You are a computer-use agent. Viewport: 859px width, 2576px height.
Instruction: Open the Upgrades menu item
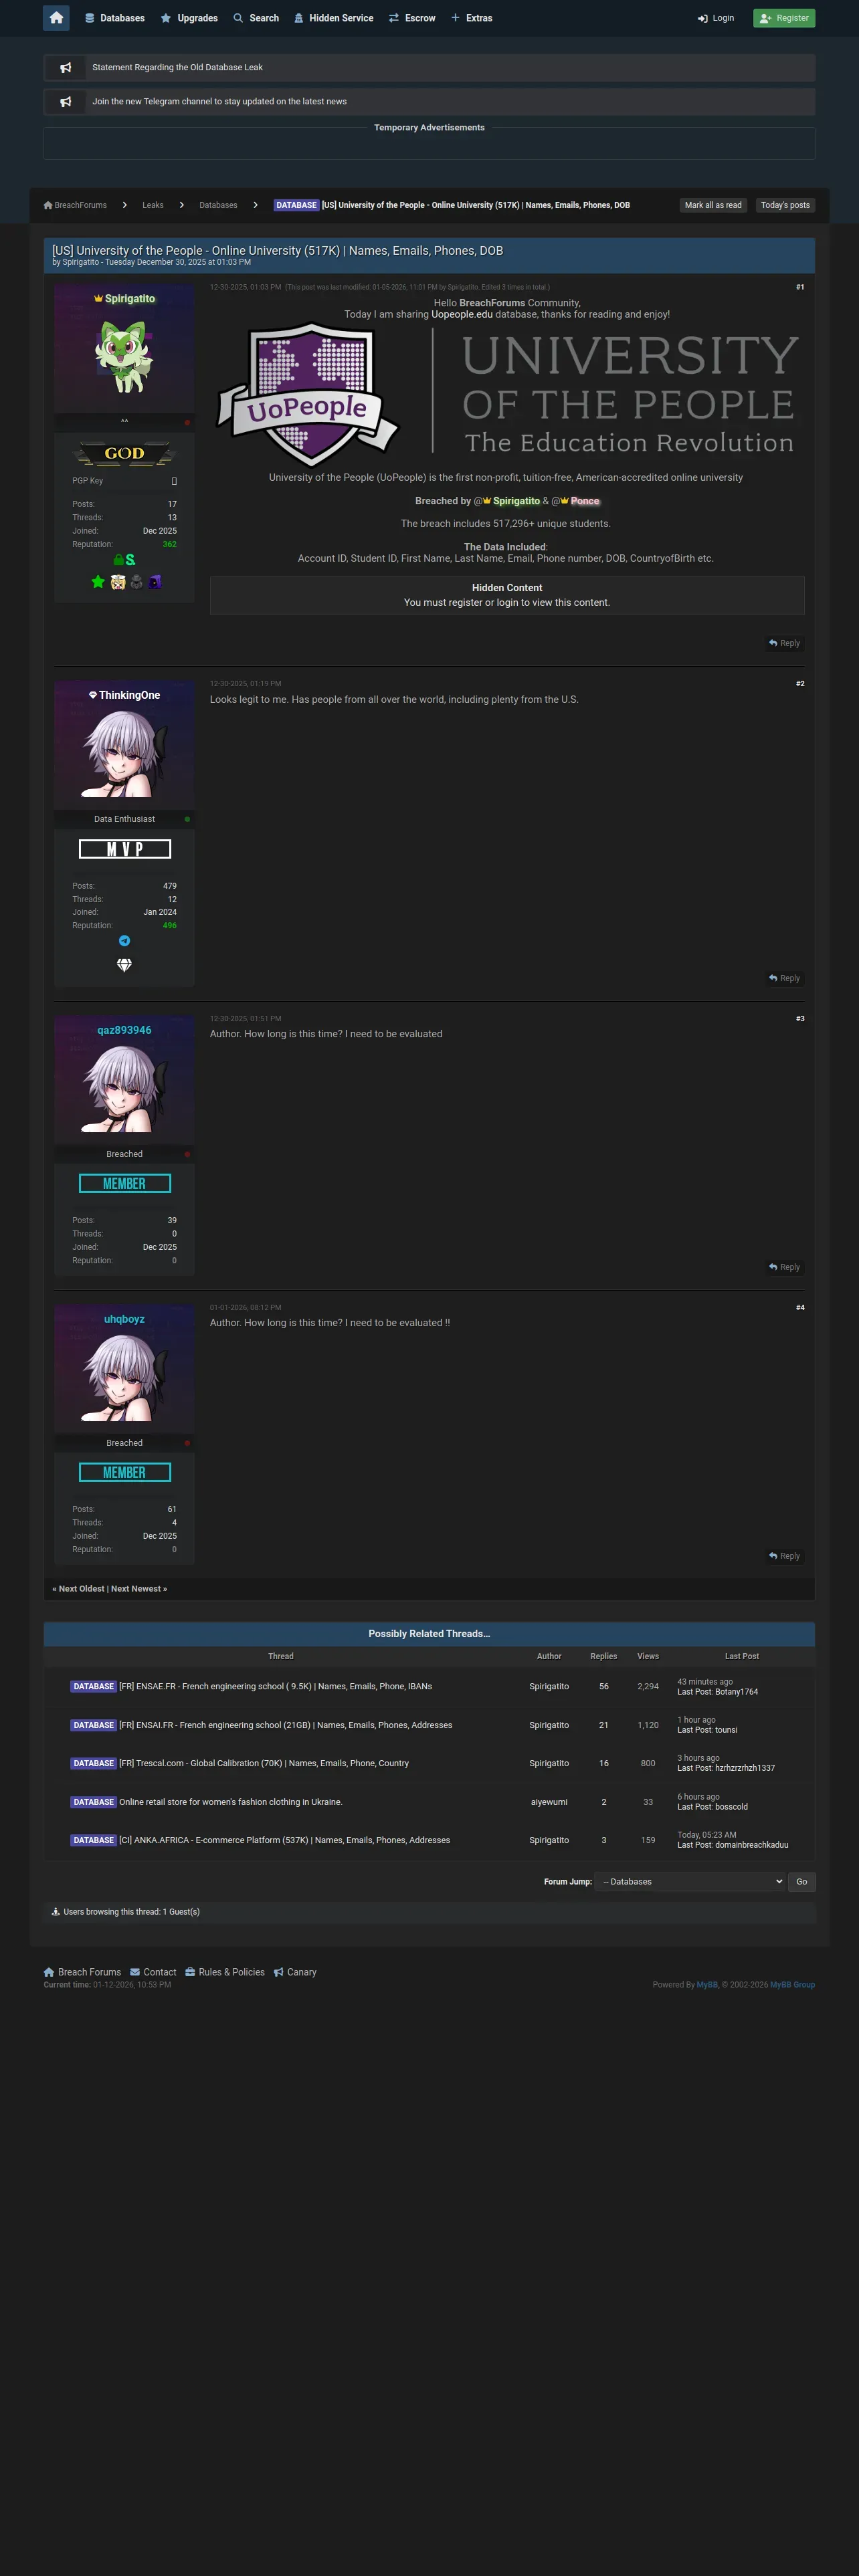point(189,18)
